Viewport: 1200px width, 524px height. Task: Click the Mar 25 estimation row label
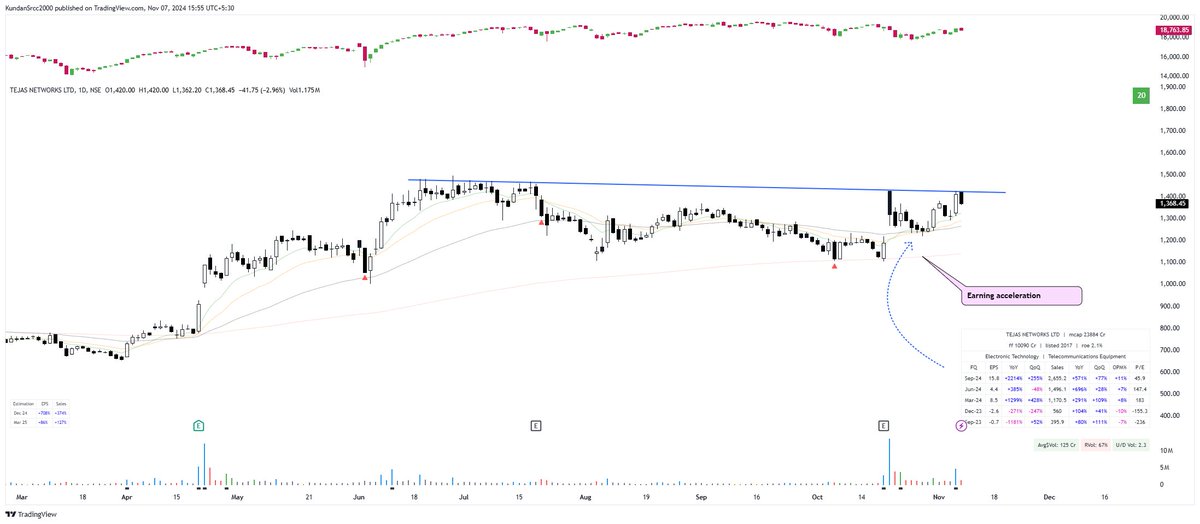(x=21, y=423)
